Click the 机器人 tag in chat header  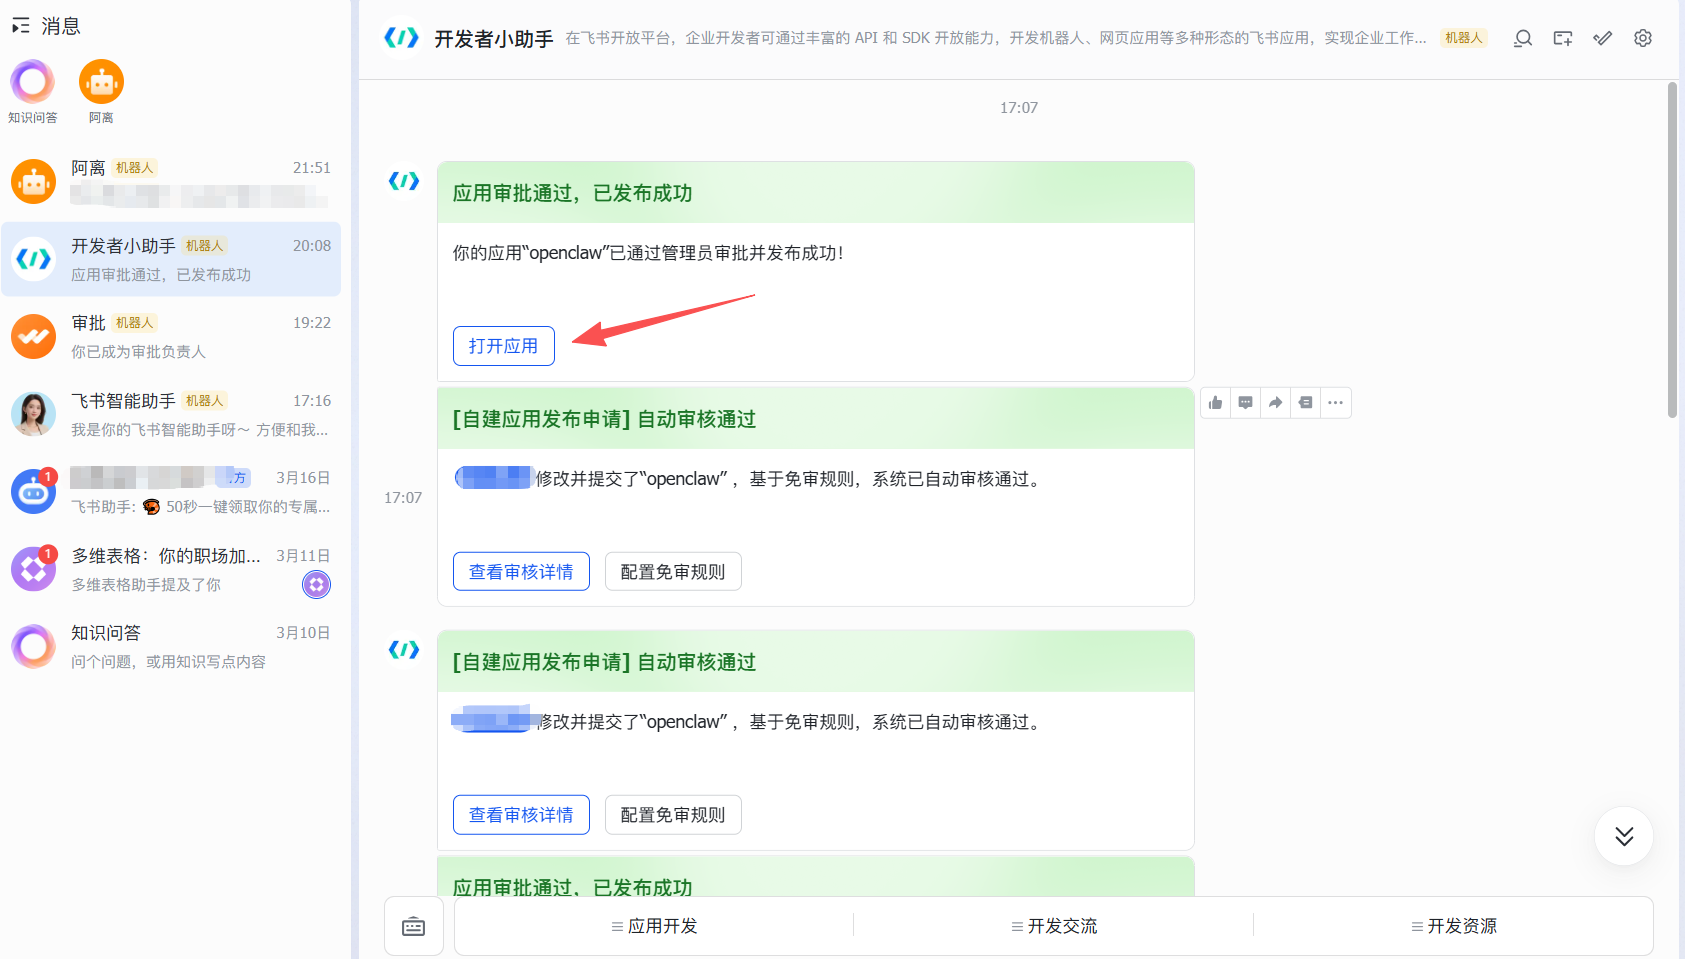[x=1464, y=38]
